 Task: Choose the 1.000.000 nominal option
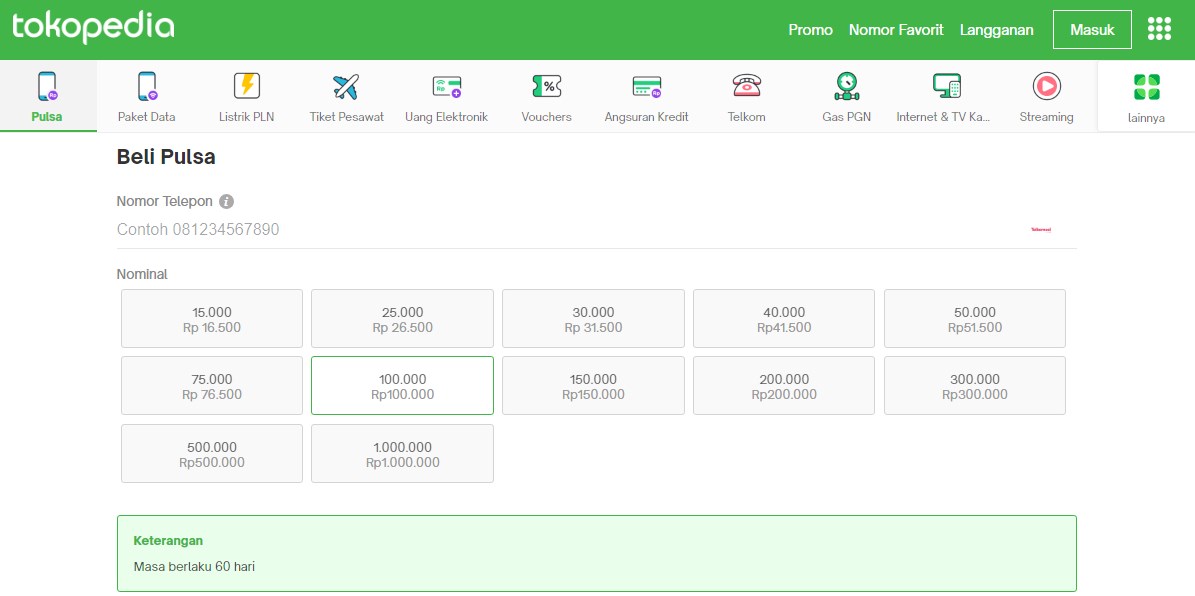(402, 453)
